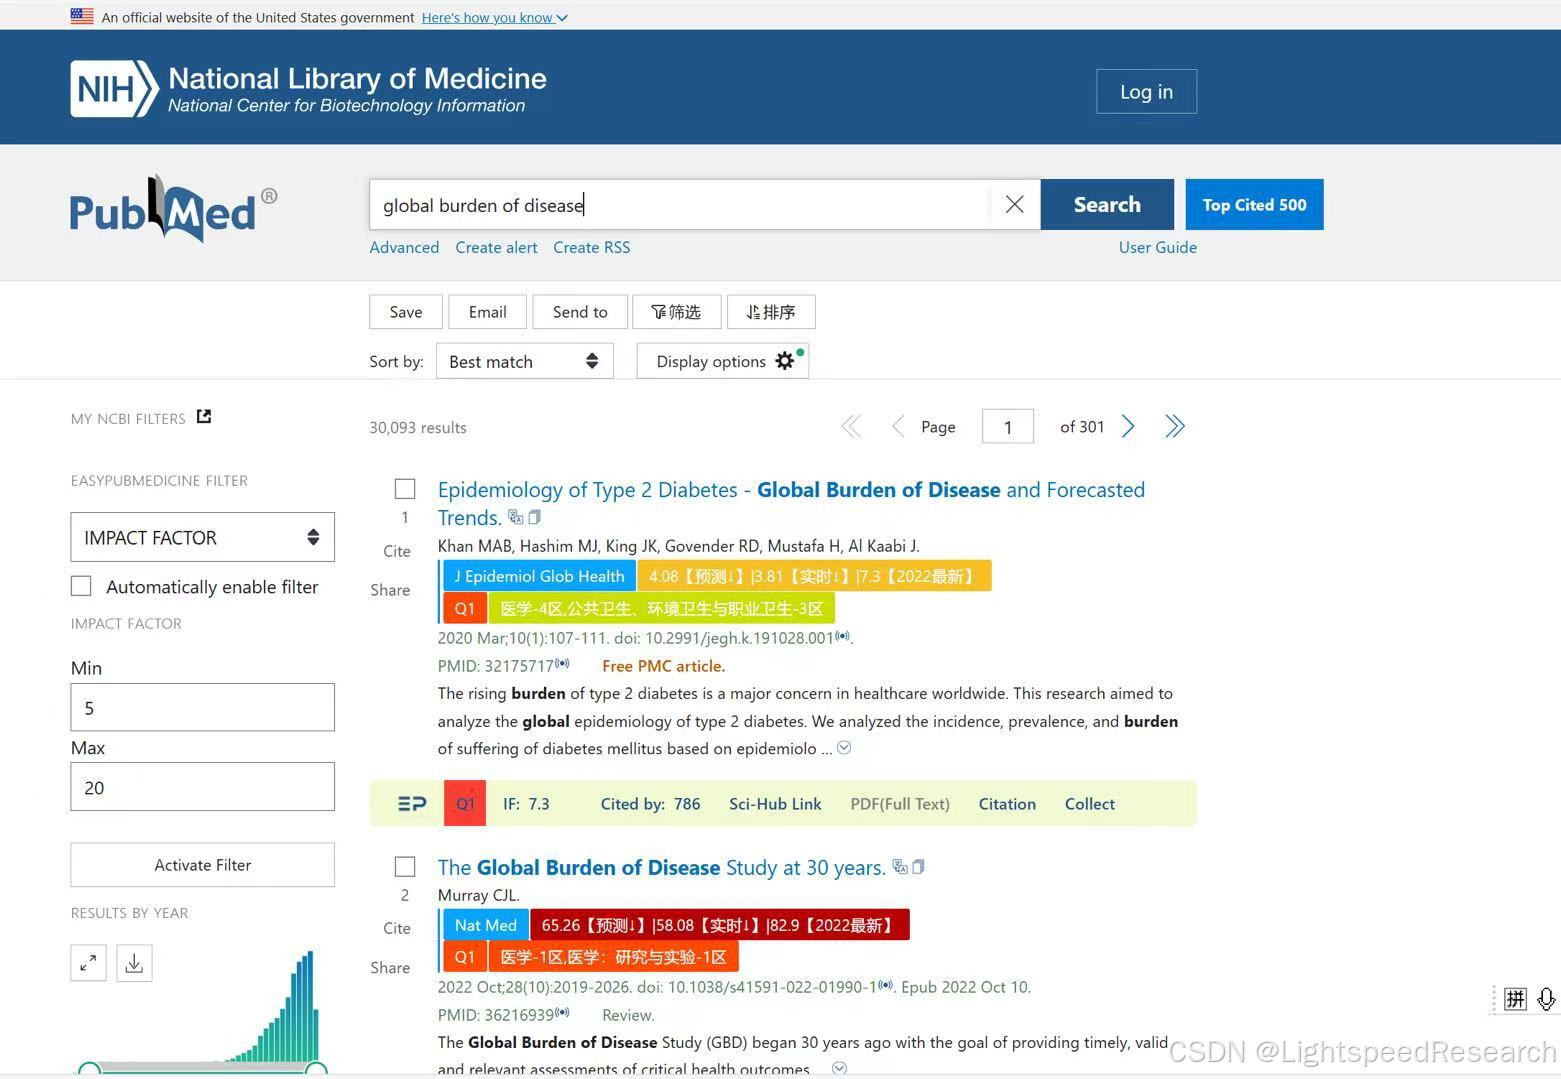Open the 筛选 filter menu
The height and width of the screenshot is (1079, 1561).
pyautogui.click(x=676, y=312)
